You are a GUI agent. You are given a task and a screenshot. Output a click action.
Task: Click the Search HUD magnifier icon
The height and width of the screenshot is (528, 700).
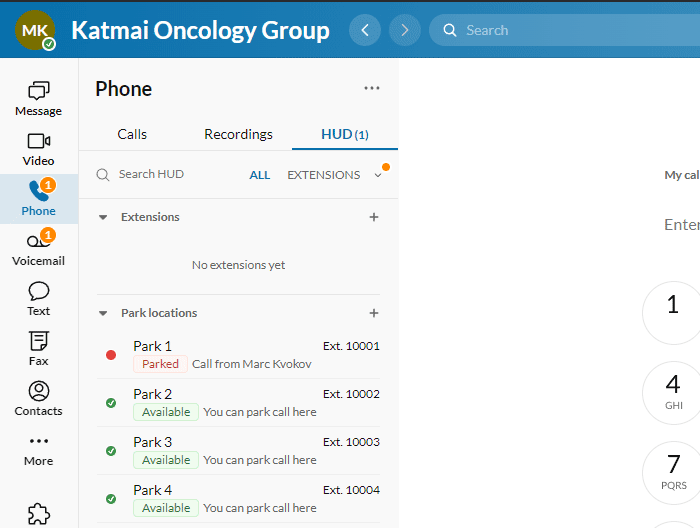(x=103, y=175)
